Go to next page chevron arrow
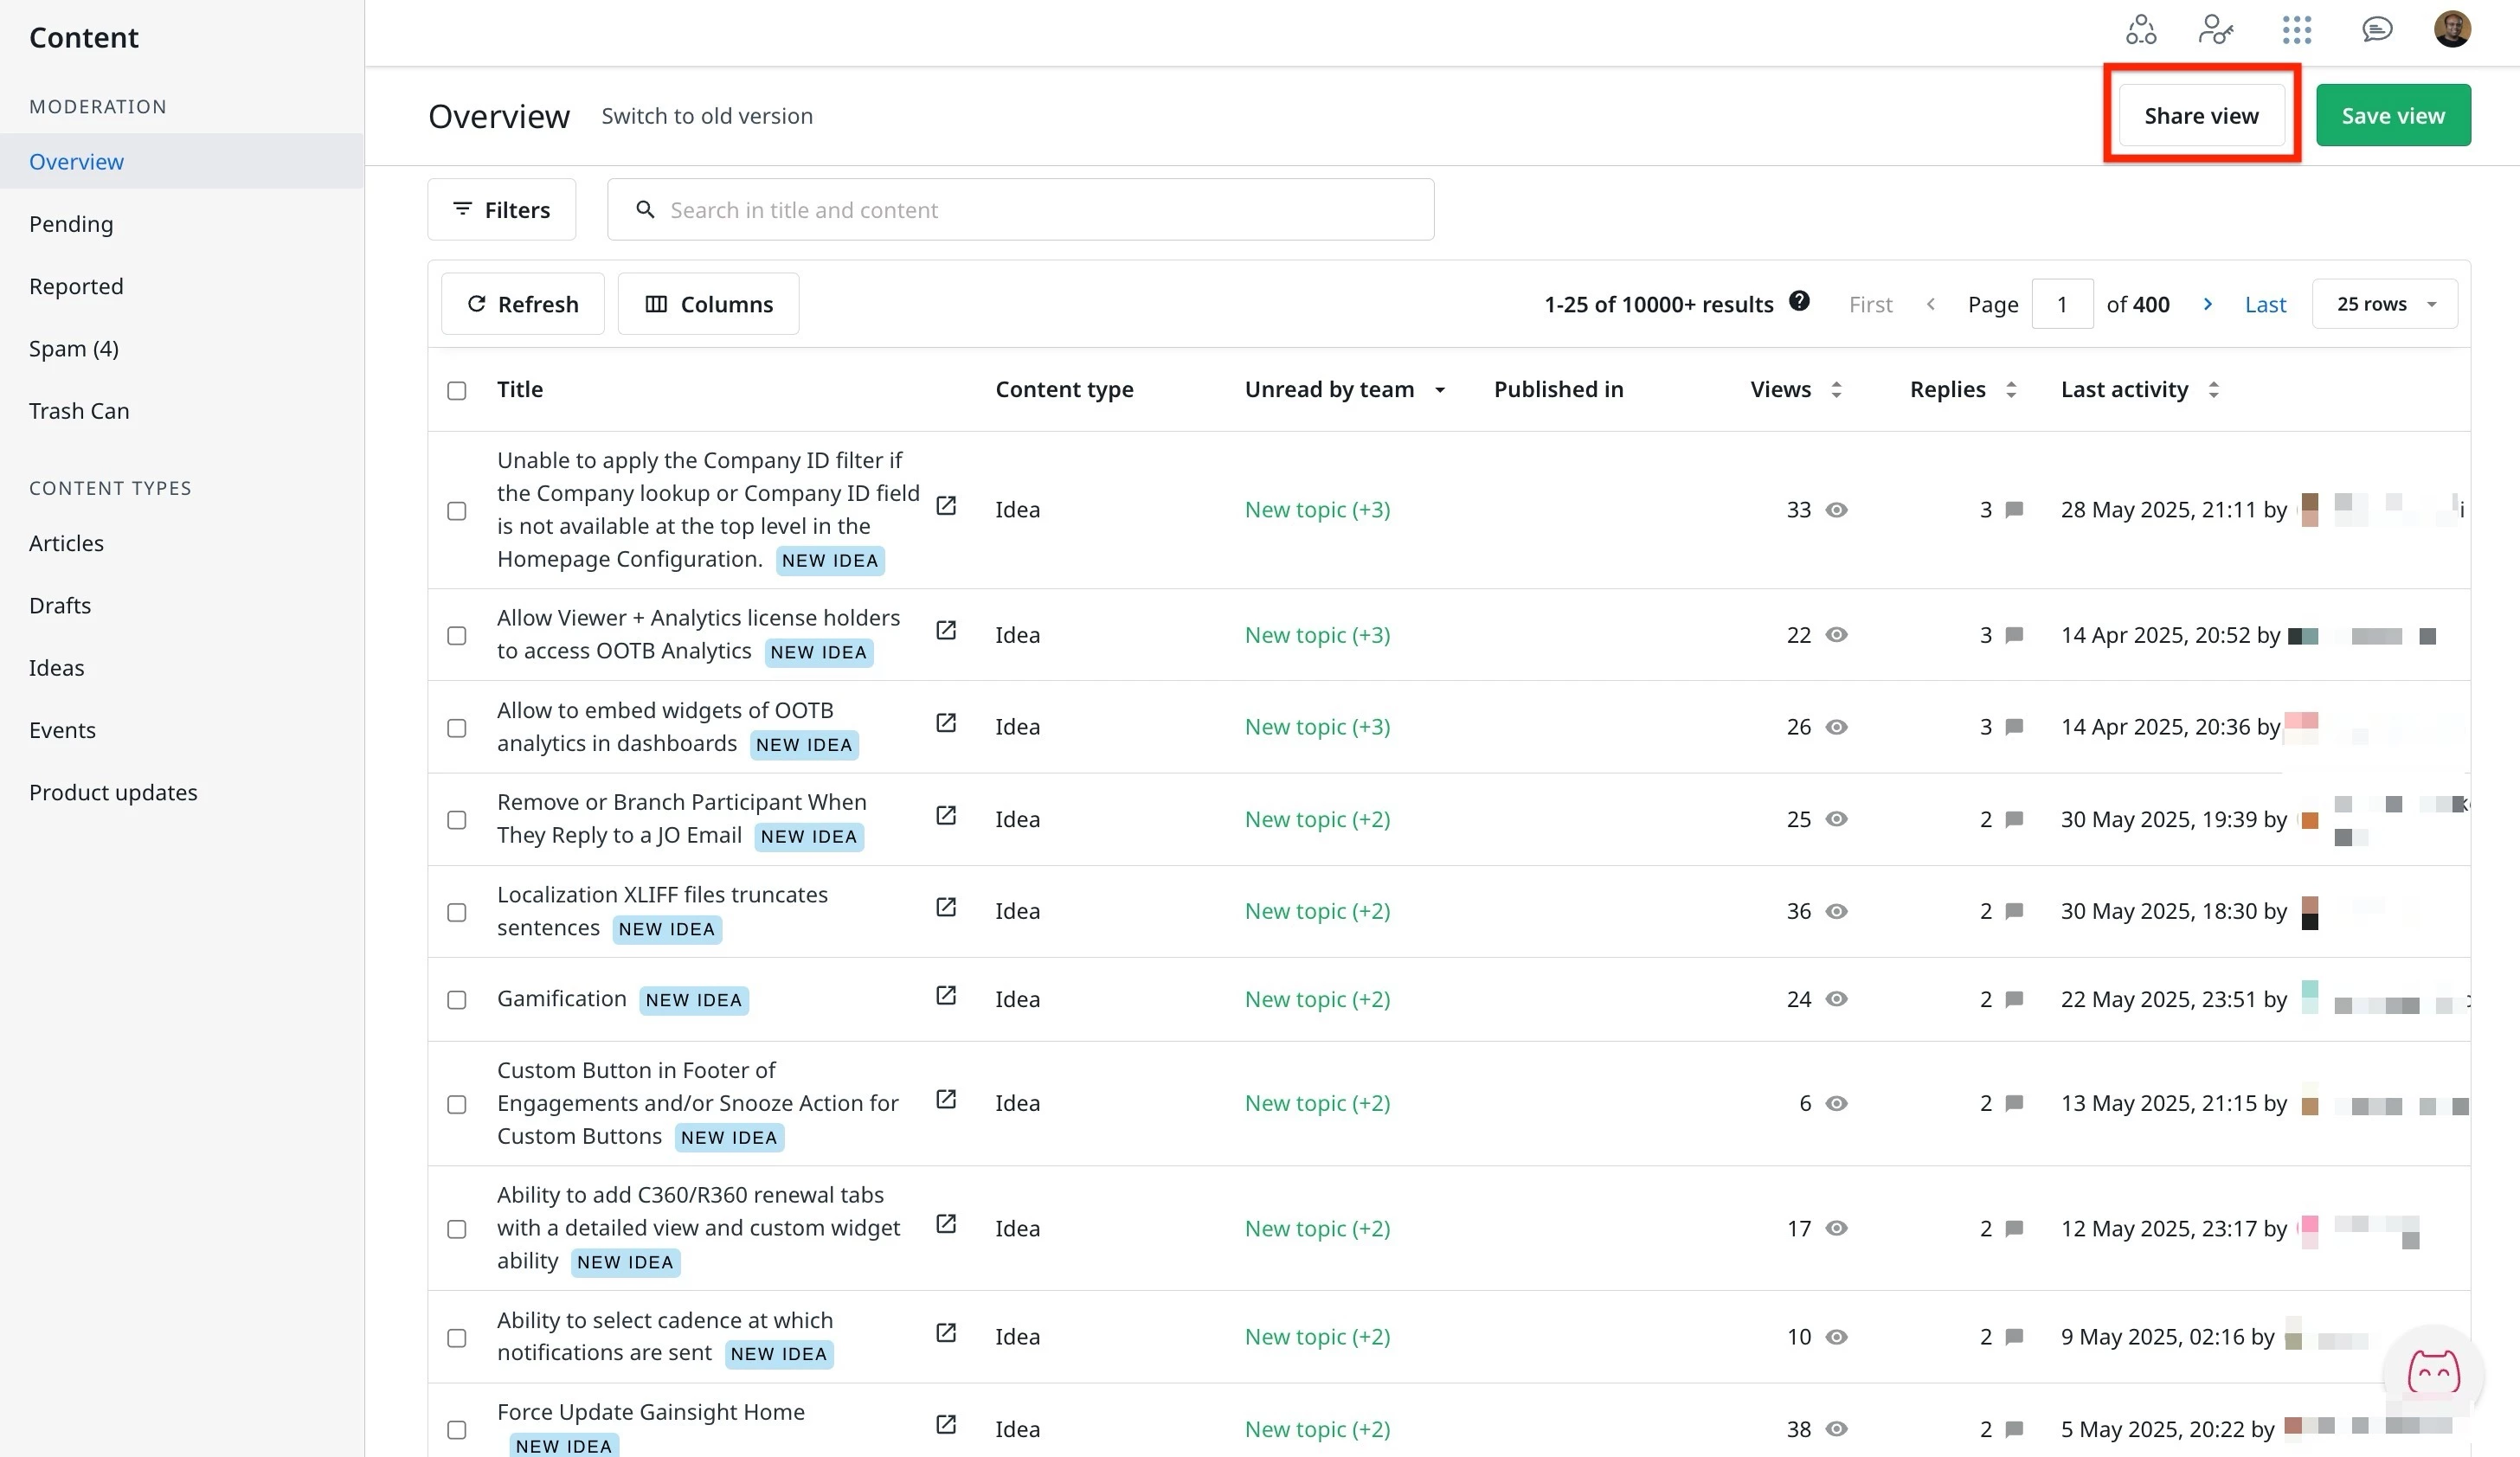 pos(2208,304)
